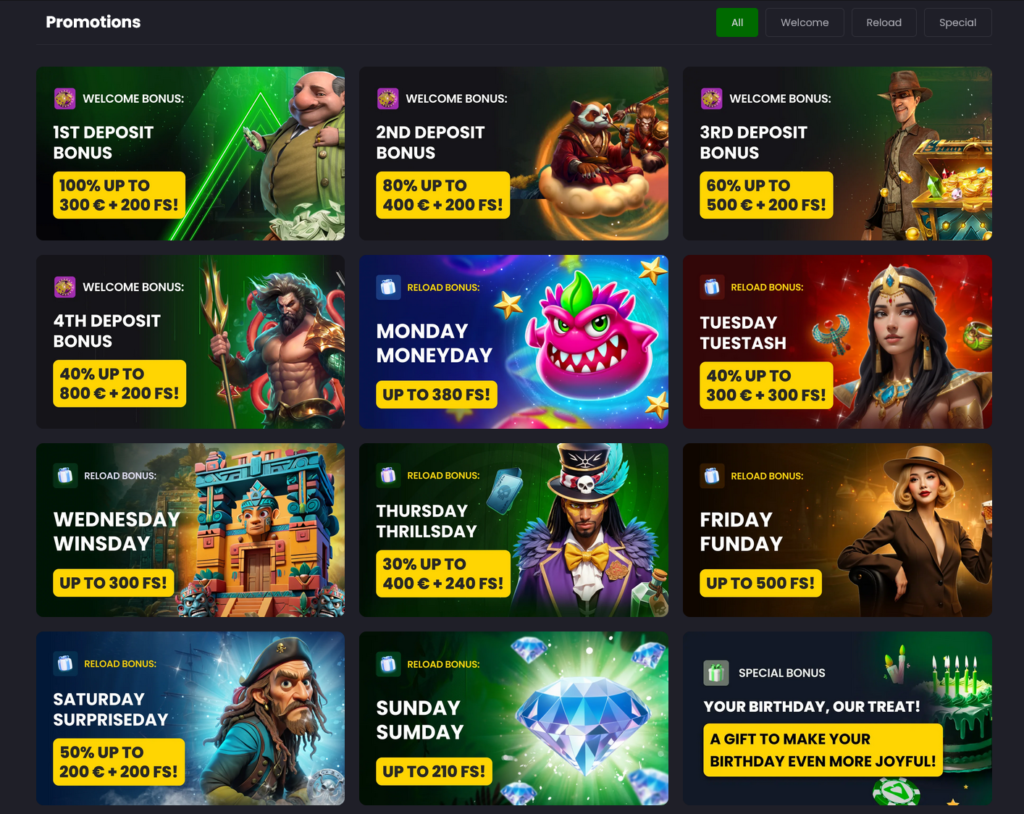The image size is (1024, 814).
Task: Click the UP TO 500 FS! Friday label
Action: (761, 583)
